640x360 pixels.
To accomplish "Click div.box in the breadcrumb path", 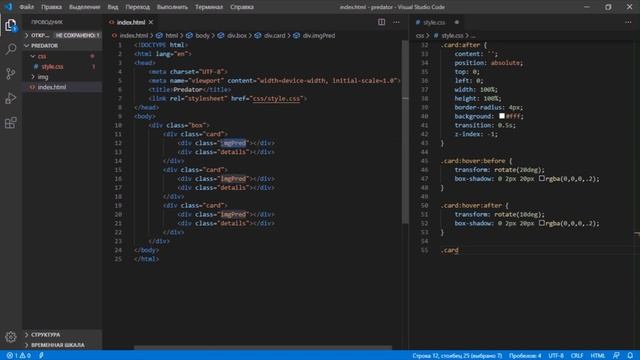I will click(x=237, y=36).
